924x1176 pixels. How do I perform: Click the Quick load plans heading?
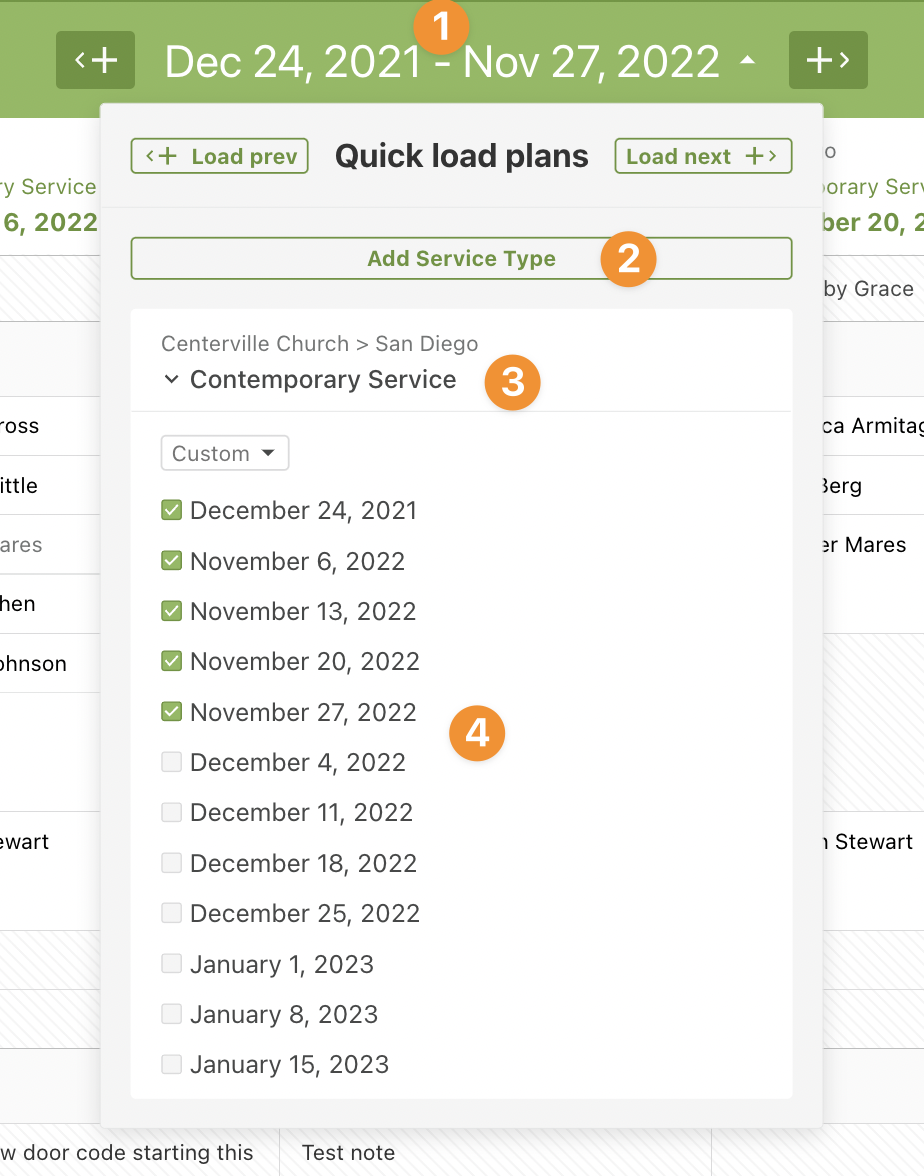461,156
